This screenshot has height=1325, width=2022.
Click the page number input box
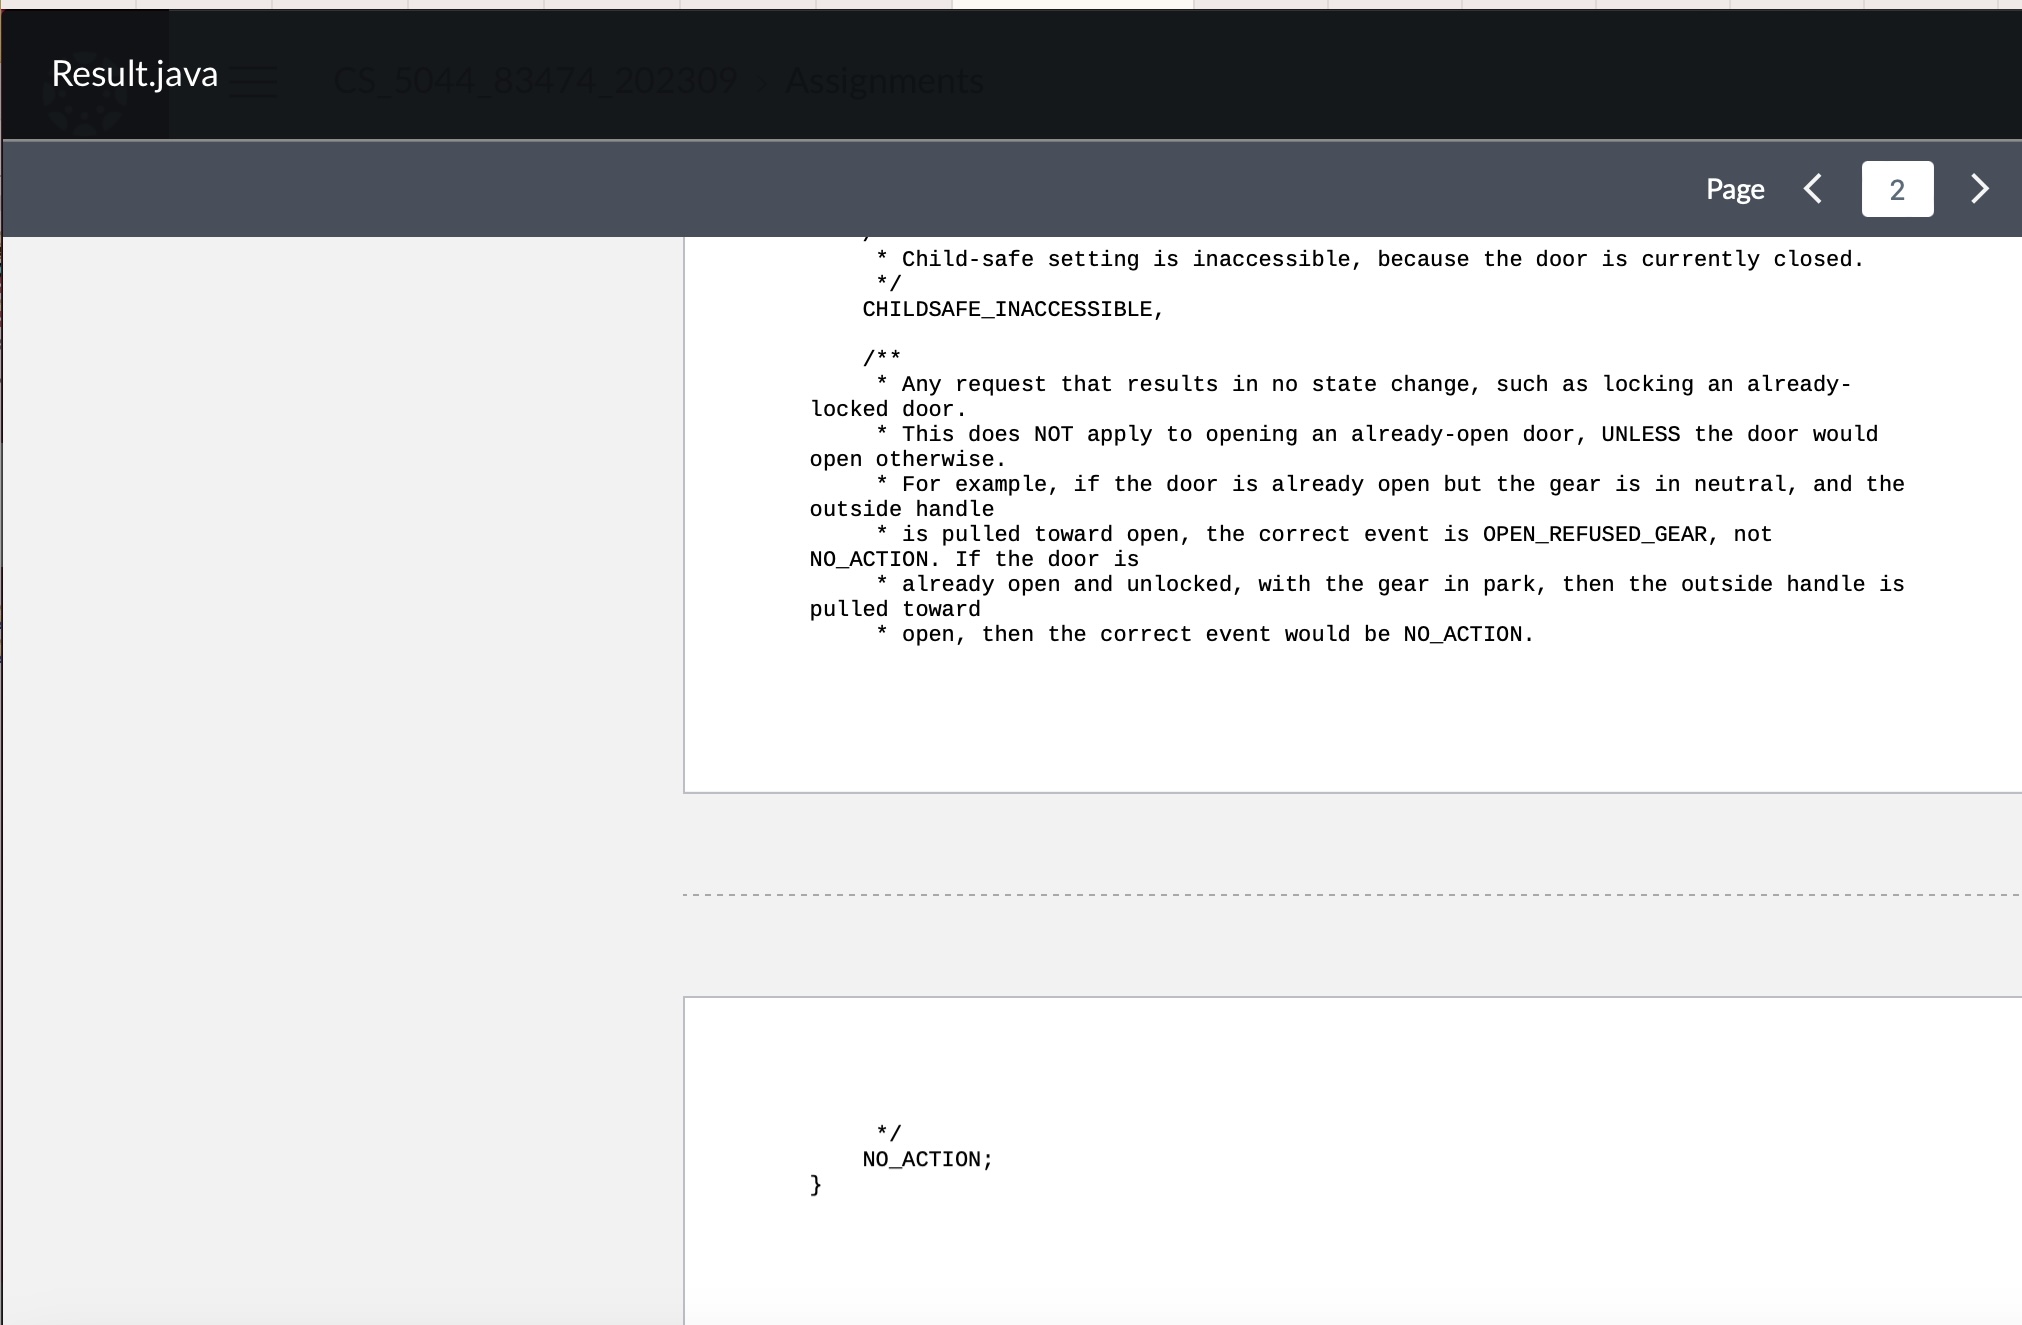1897,189
